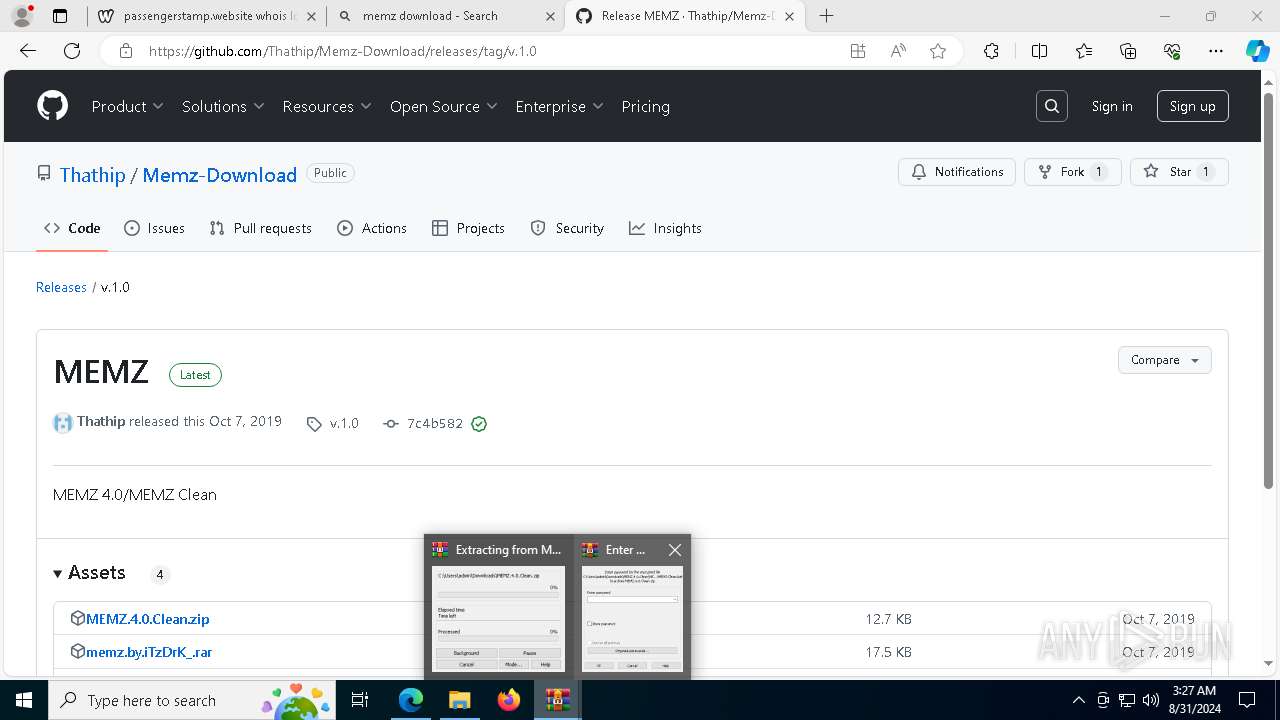Expand the Solutions menu
1280x720 pixels.
(x=223, y=106)
